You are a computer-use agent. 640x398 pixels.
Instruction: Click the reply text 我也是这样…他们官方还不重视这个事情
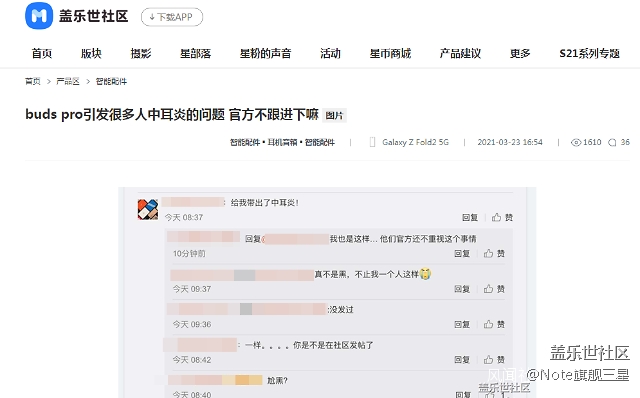pyautogui.click(x=403, y=239)
